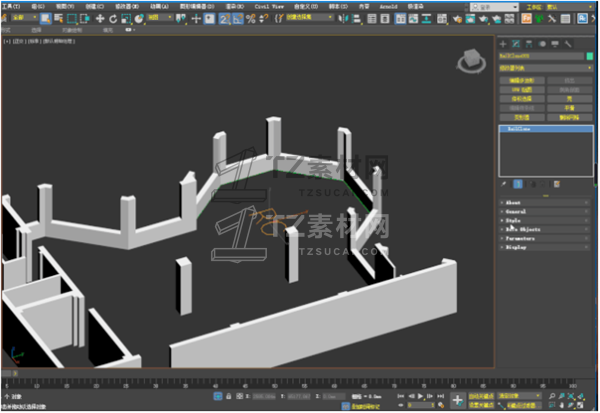This screenshot has width=600, height=413.
Task: Click the UVW 贴图 modifier button
Action: [522, 88]
